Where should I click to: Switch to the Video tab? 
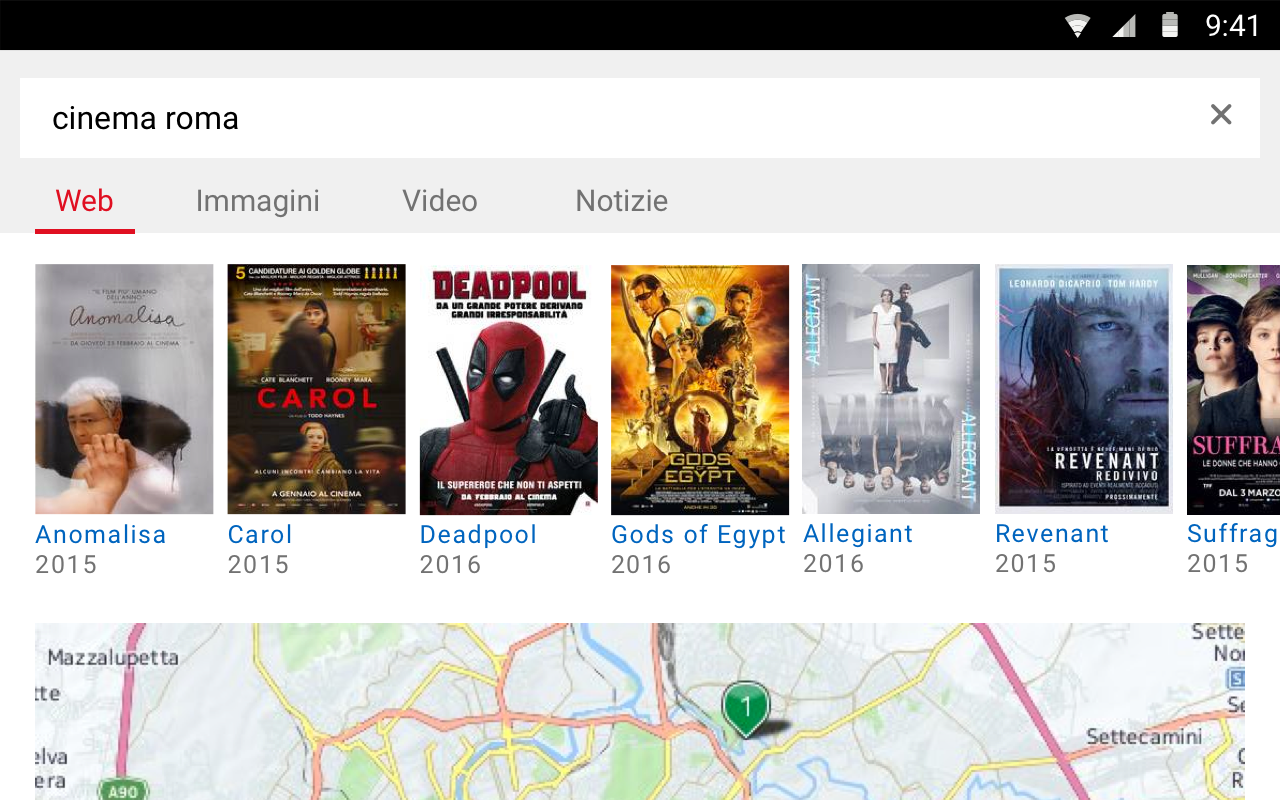(x=440, y=201)
